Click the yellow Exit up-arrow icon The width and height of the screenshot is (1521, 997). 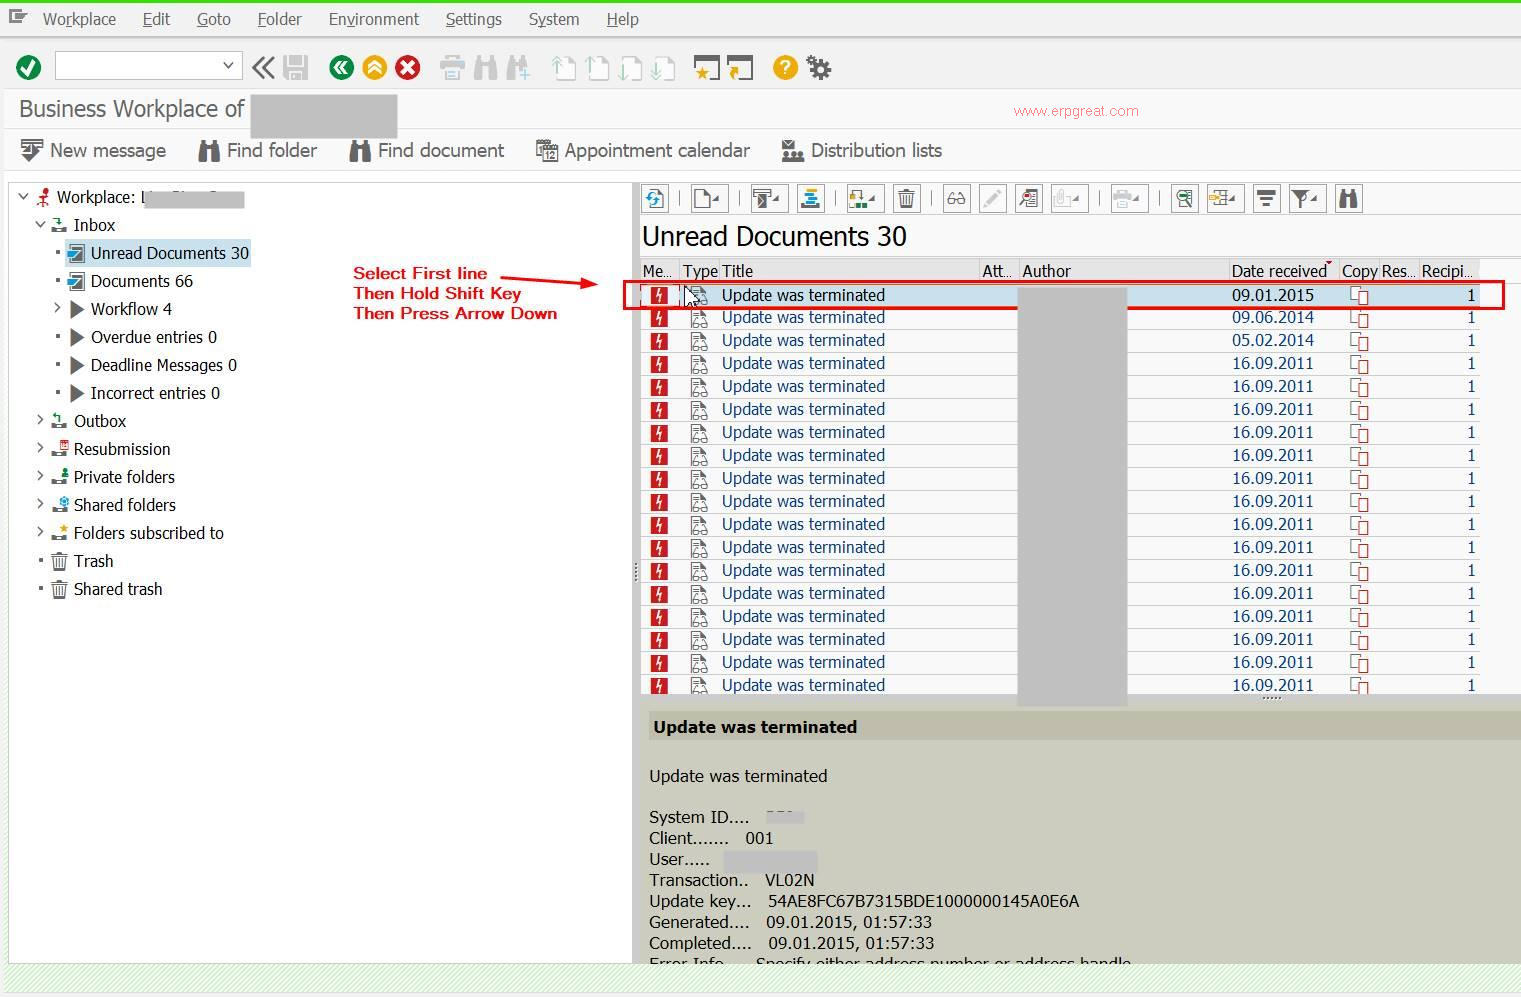click(x=374, y=68)
